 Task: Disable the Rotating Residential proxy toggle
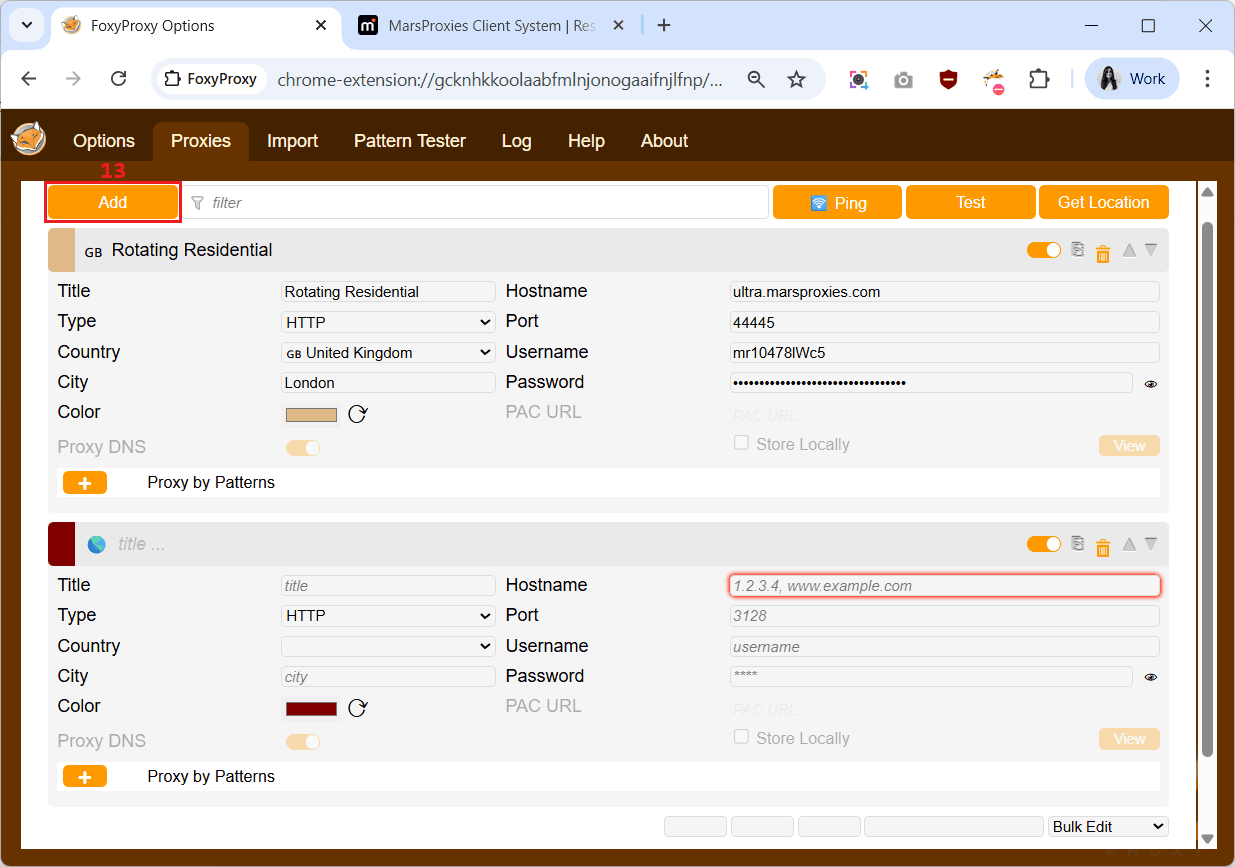tap(1044, 250)
